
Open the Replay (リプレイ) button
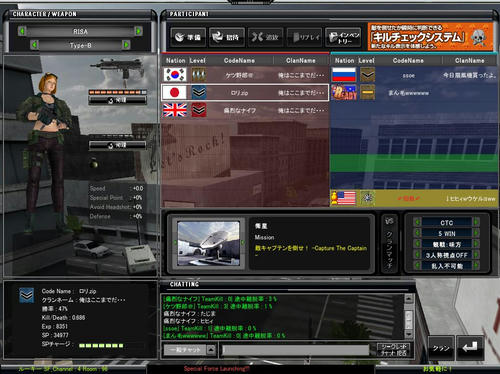(304, 37)
